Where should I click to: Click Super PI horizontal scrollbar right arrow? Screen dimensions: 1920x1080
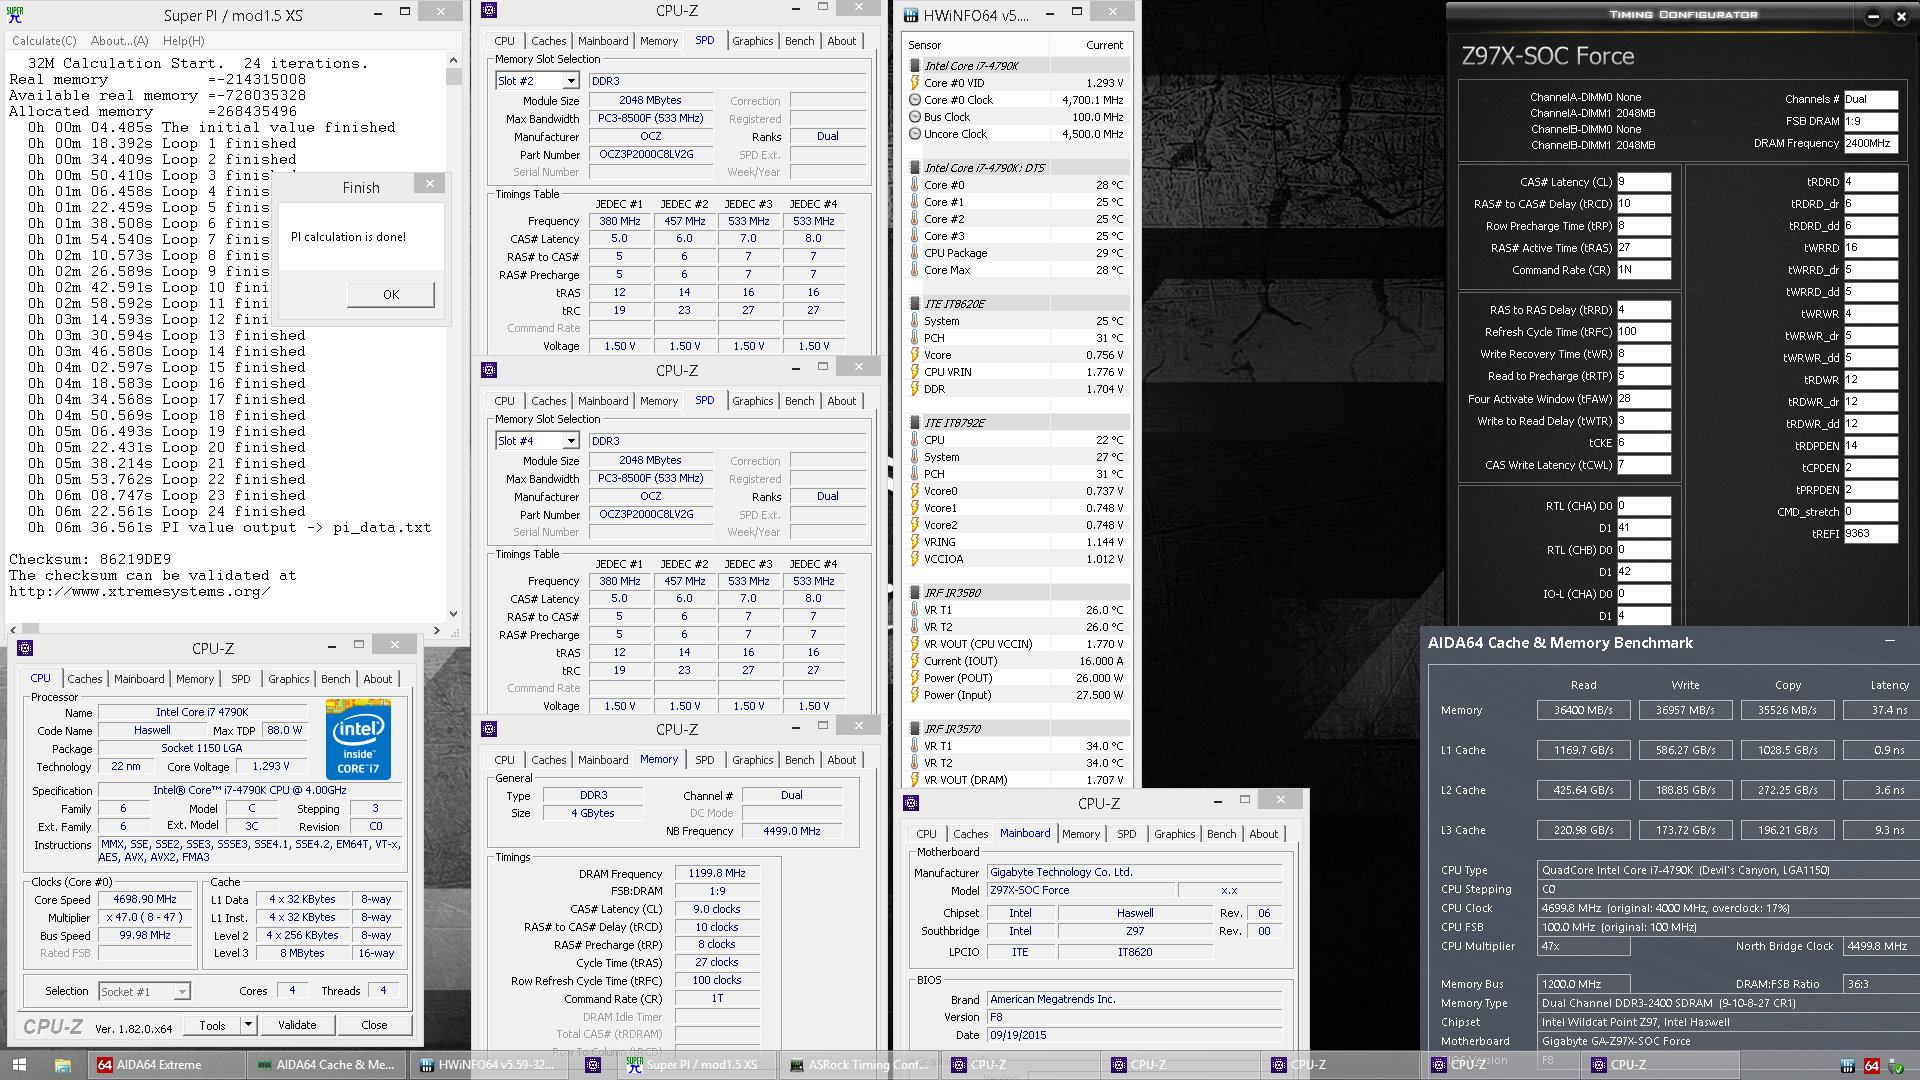(x=436, y=630)
